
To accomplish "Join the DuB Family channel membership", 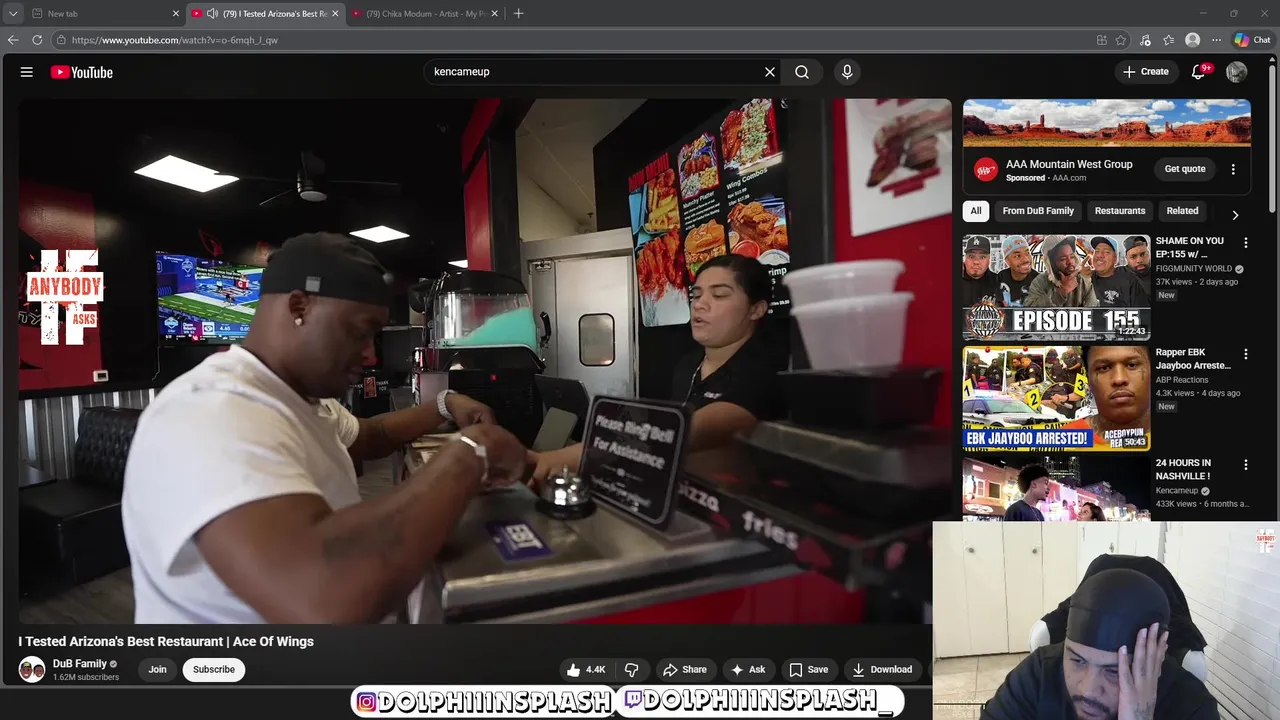I will click(x=157, y=670).
